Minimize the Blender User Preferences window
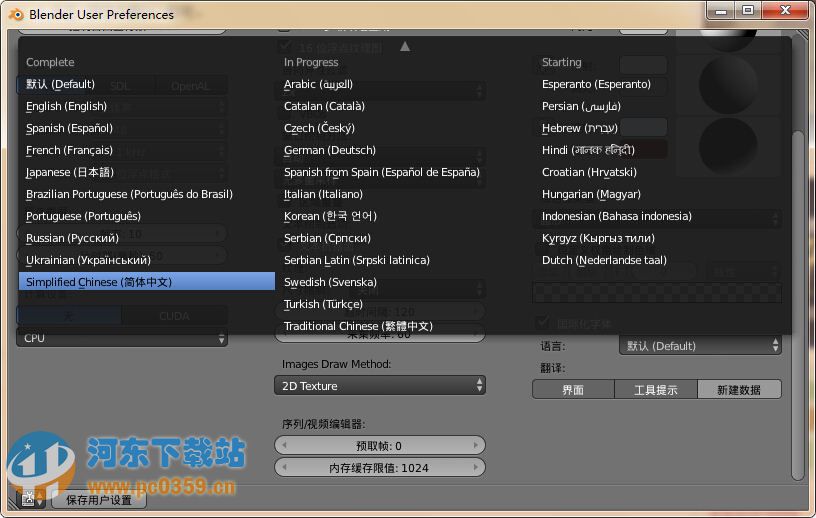 pos(721,11)
